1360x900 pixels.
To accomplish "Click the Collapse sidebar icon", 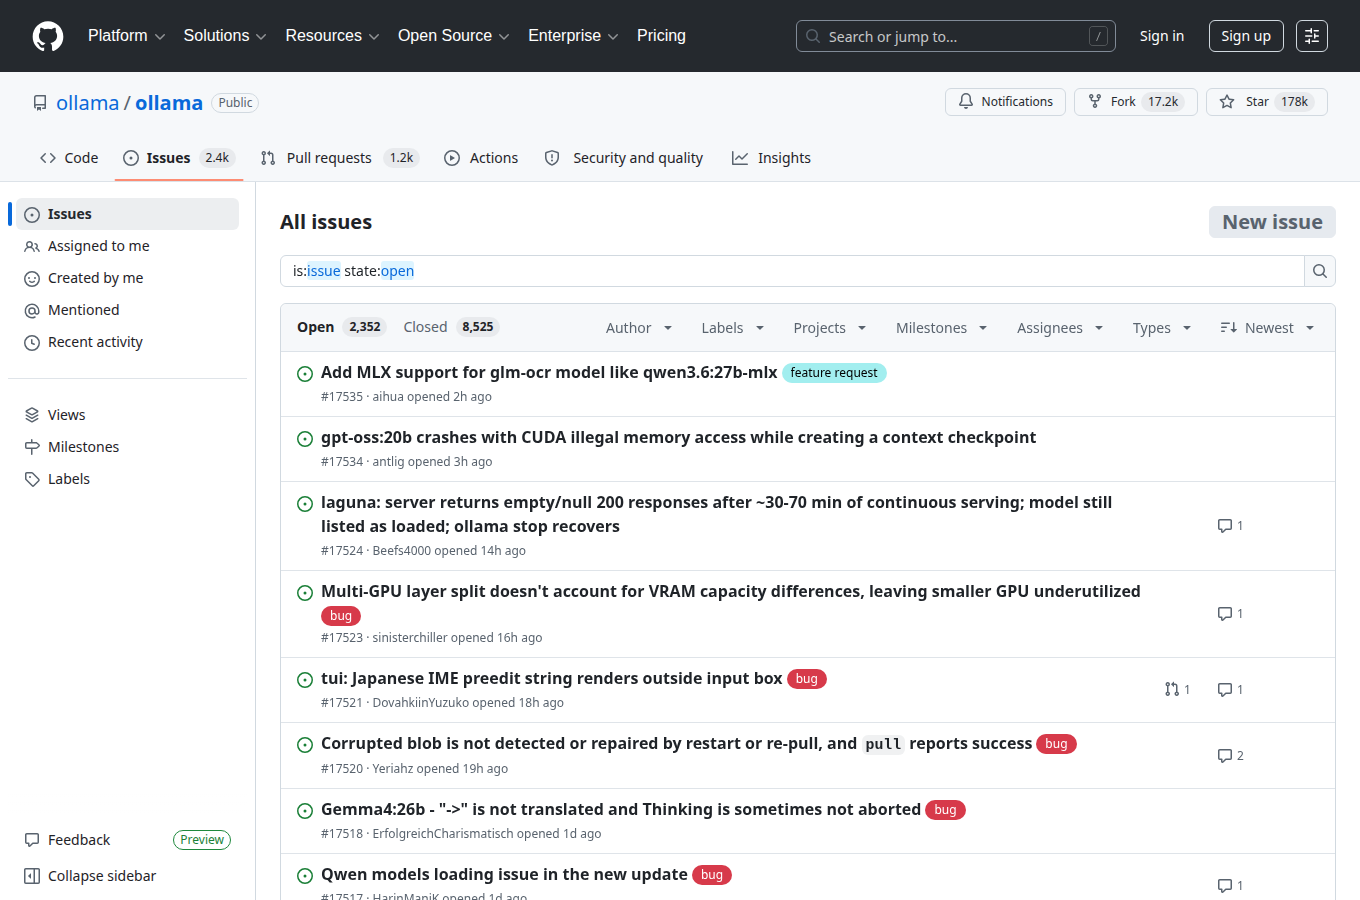I will point(32,876).
